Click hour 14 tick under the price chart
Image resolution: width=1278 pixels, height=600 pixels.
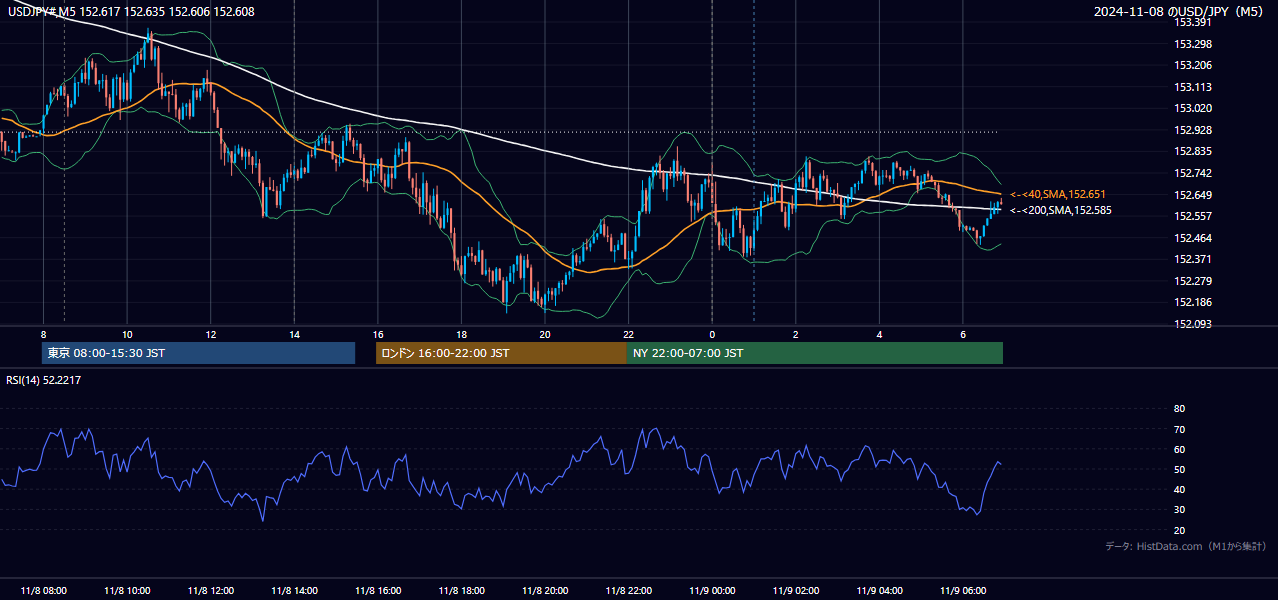click(x=294, y=334)
